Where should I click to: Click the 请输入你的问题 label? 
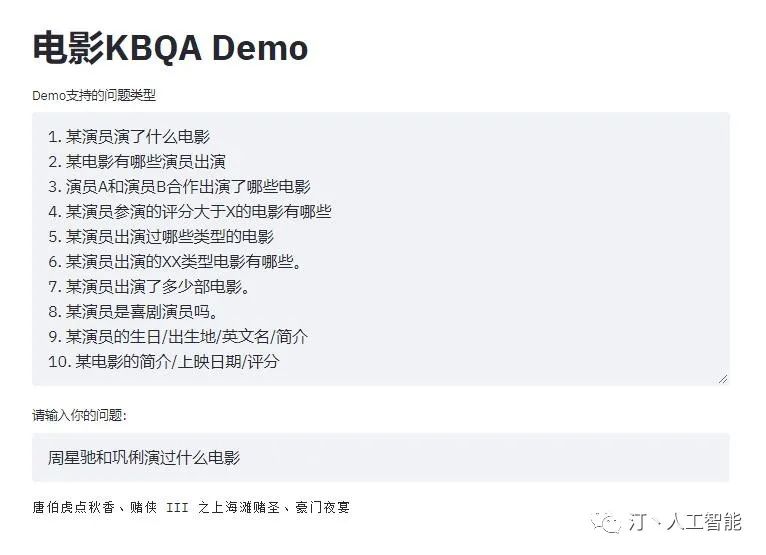click(x=79, y=415)
